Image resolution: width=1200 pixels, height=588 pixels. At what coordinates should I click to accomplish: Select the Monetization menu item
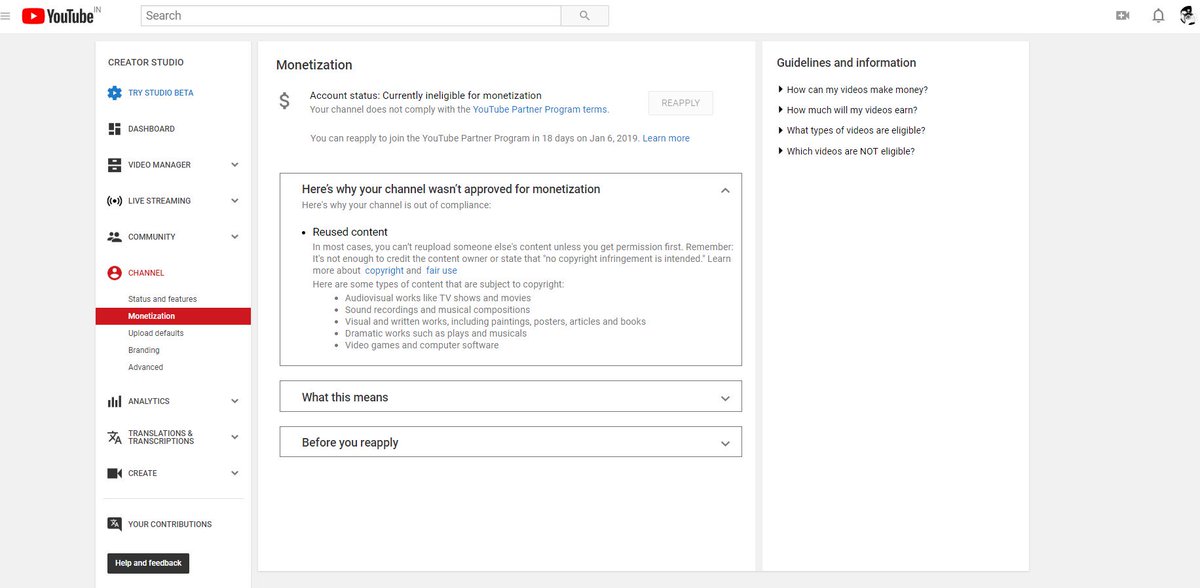tap(173, 316)
